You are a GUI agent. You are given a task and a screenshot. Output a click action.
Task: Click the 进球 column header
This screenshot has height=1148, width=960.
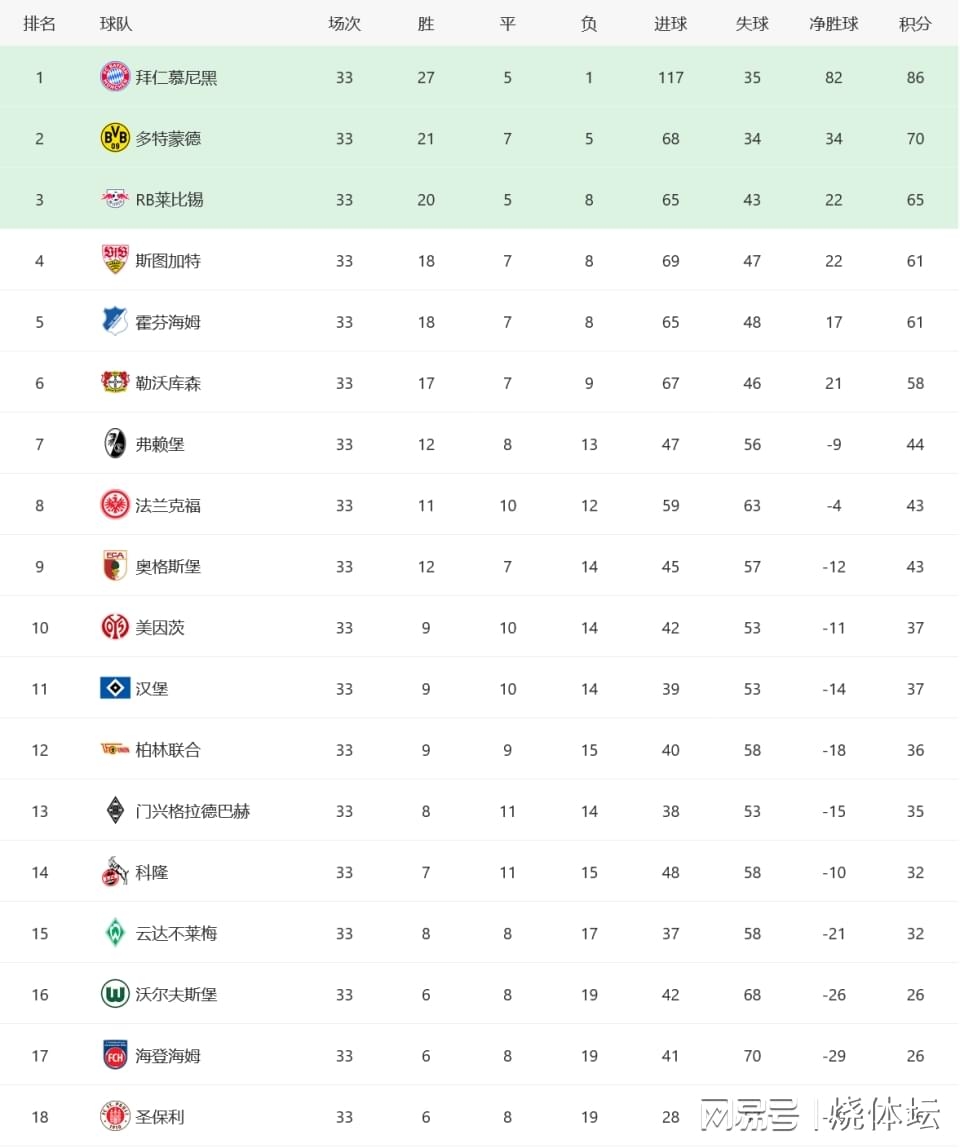coord(670,23)
